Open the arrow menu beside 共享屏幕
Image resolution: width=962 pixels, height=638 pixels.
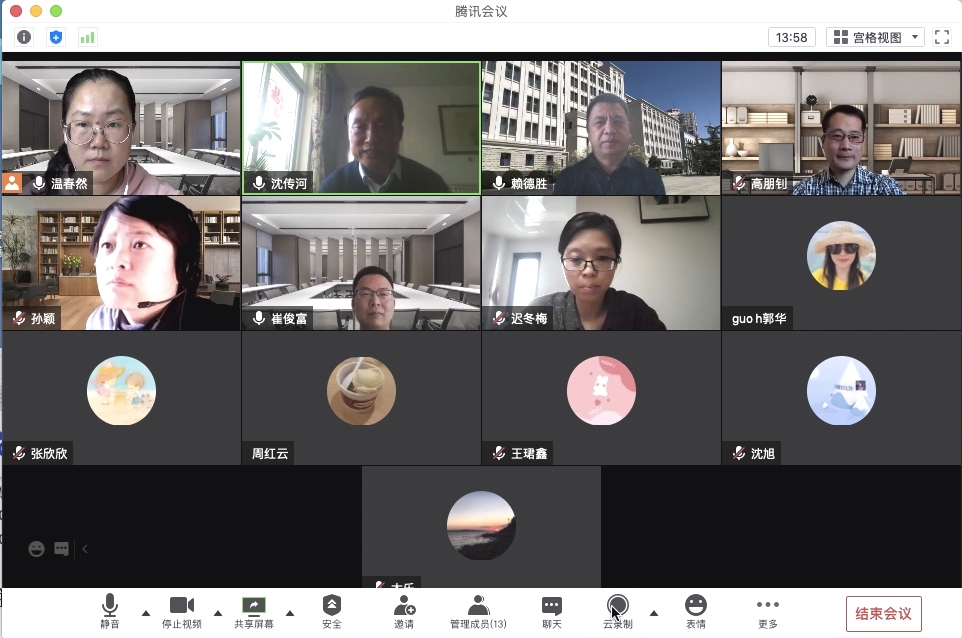pyautogui.click(x=290, y=613)
